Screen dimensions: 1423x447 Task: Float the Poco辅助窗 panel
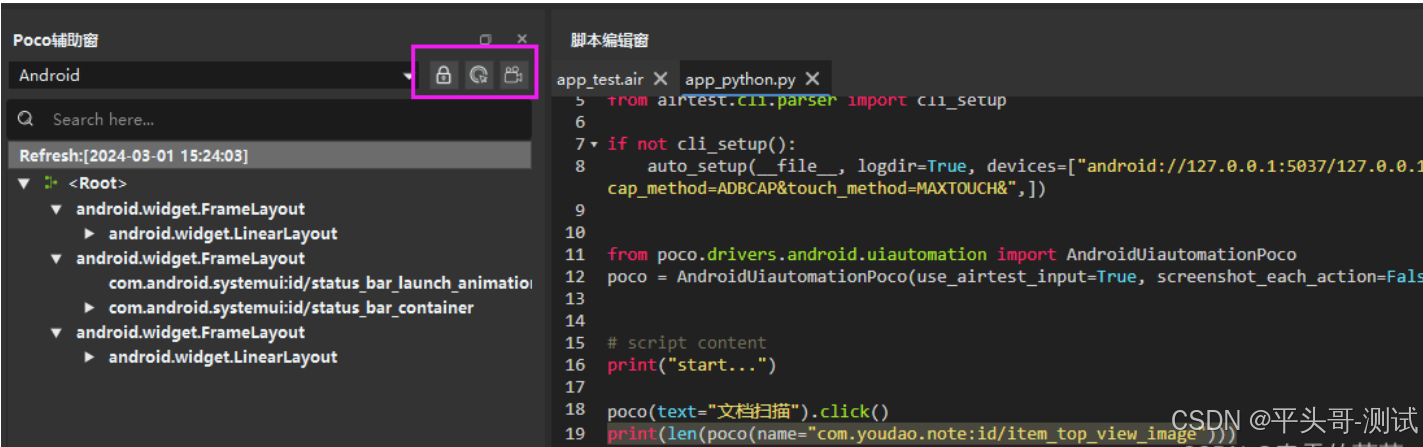click(486, 40)
